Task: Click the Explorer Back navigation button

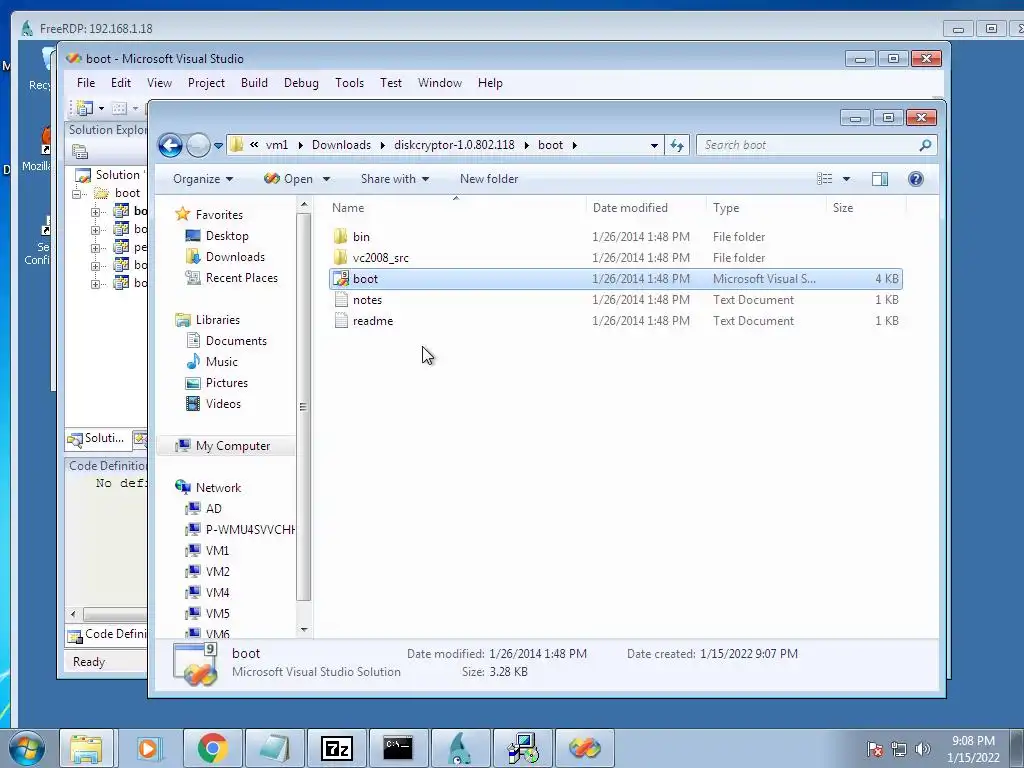Action: pyautogui.click(x=170, y=145)
